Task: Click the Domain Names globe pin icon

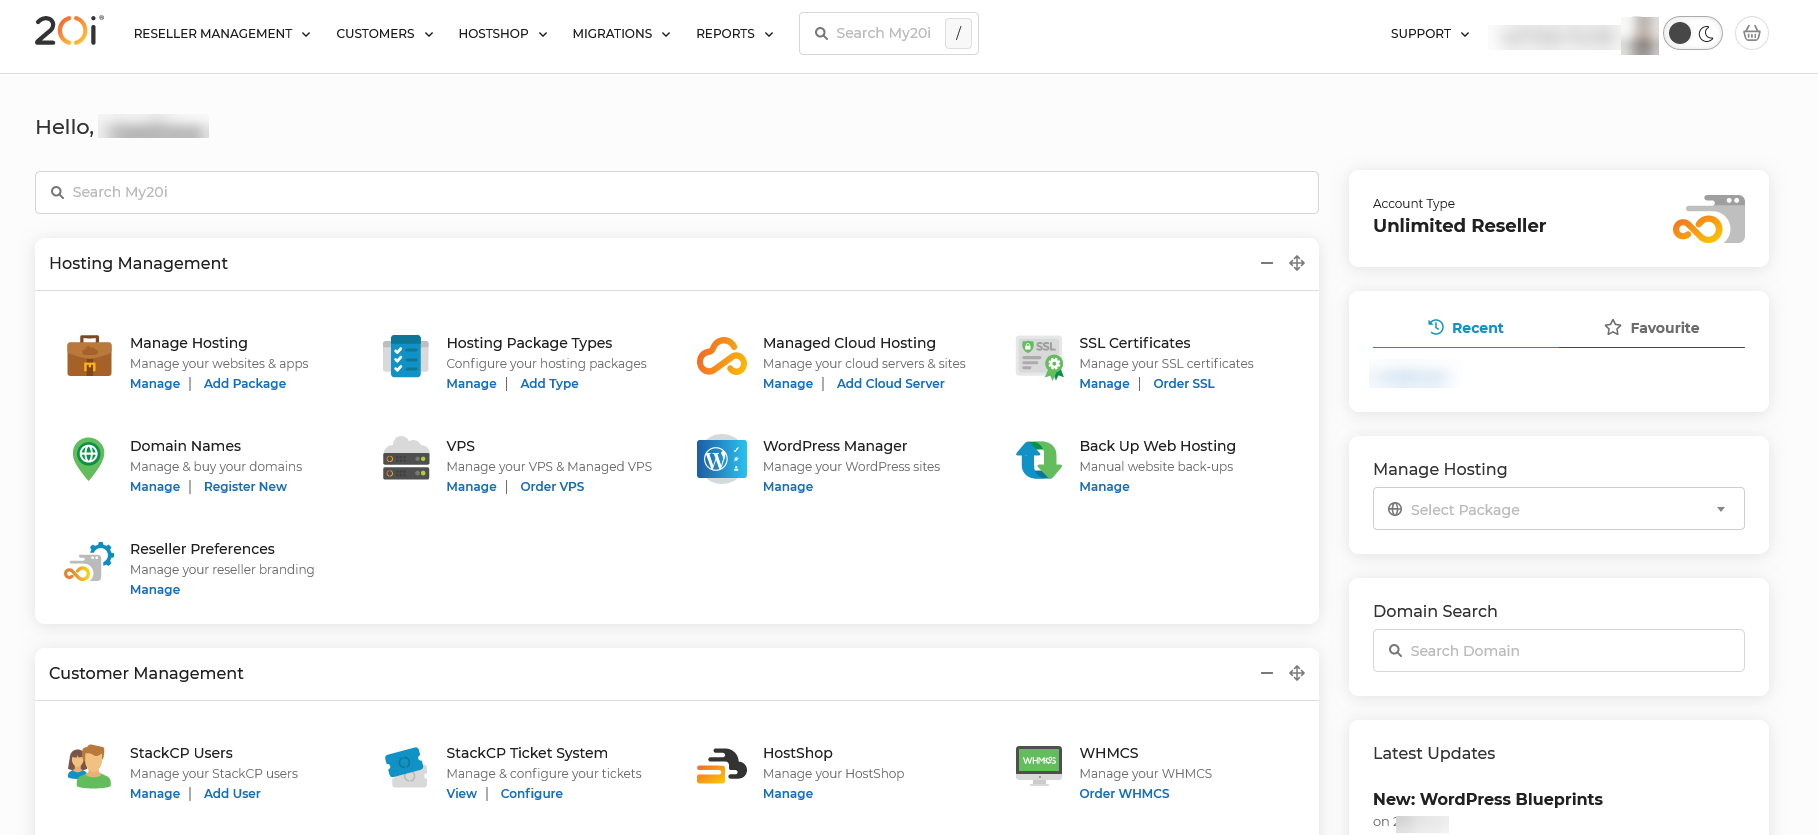Action: [x=89, y=459]
